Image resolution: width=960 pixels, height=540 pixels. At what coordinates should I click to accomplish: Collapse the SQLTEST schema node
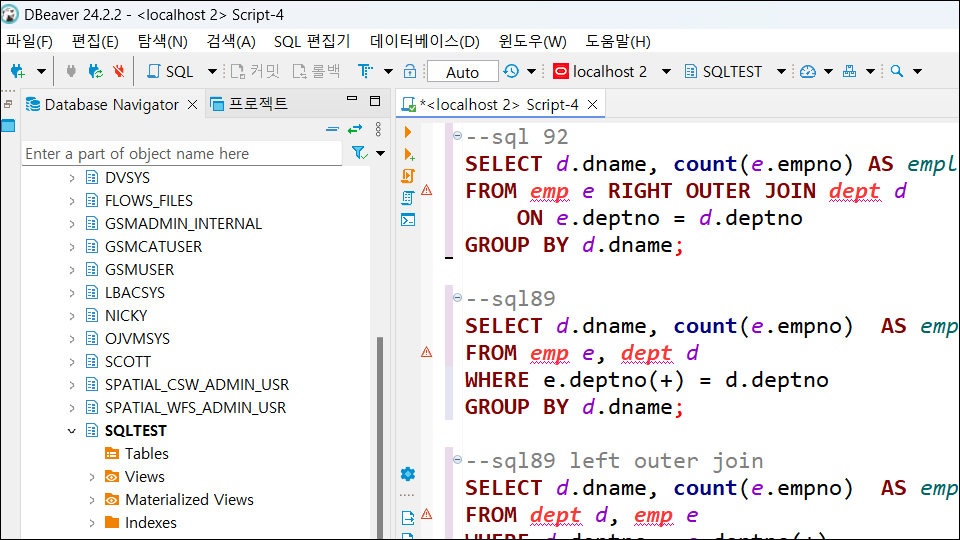(72, 431)
